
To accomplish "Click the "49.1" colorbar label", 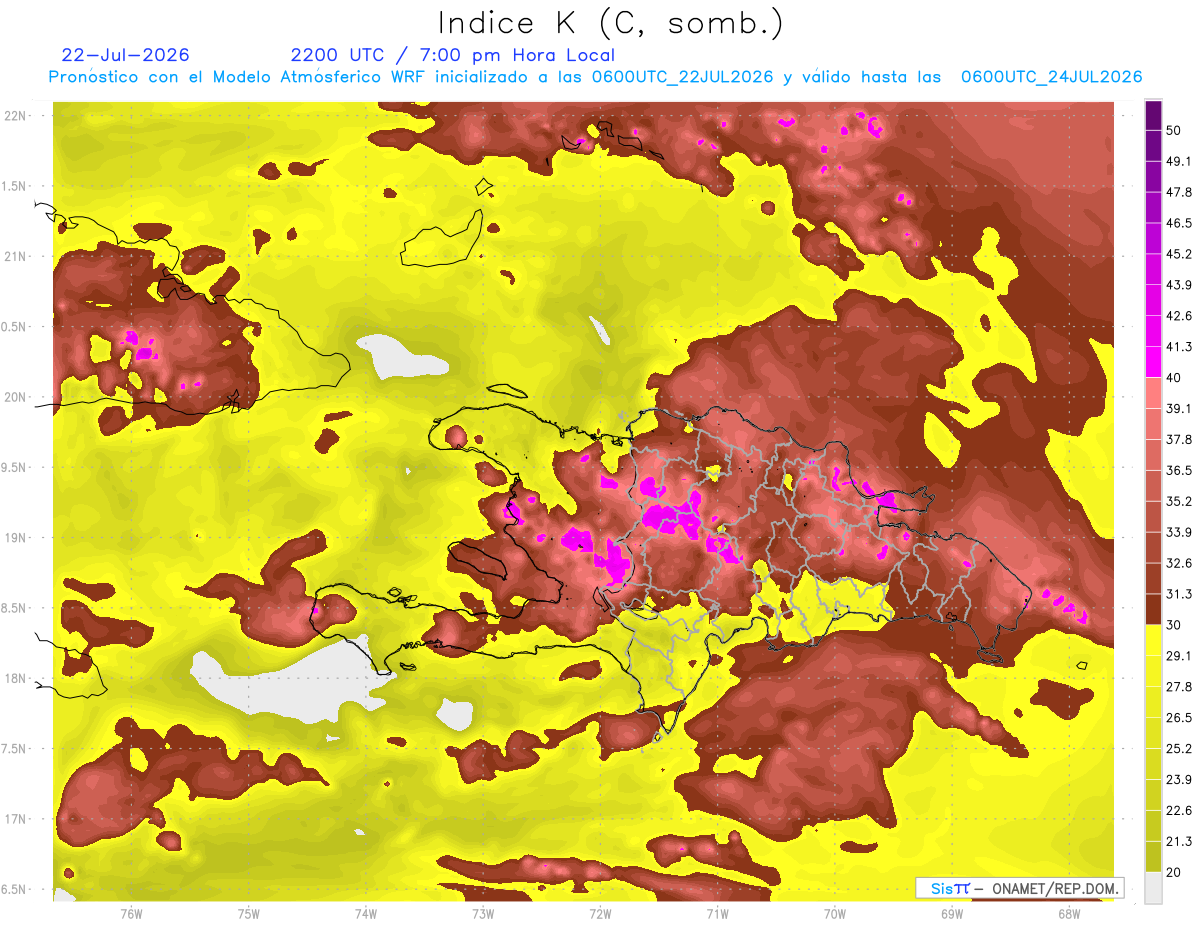I will 1179,161.
